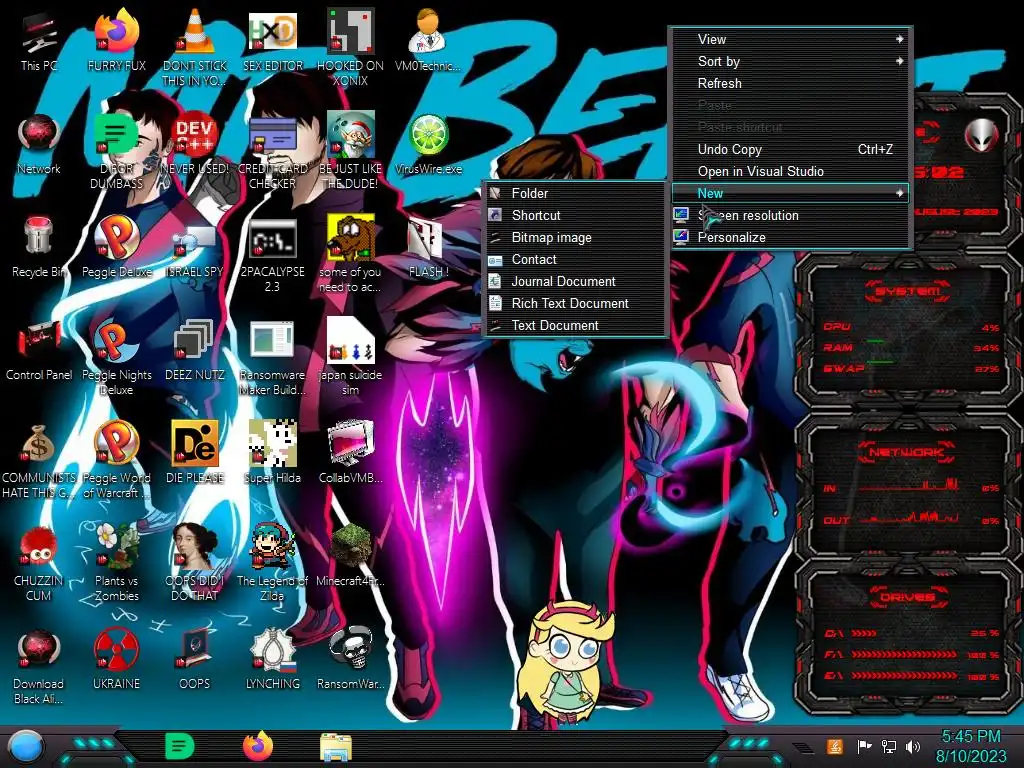Select the SEX EDITOR HxD icon
Image resolution: width=1024 pixels, height=768 pixels.
pyautogui.click(x=272, y=42)
